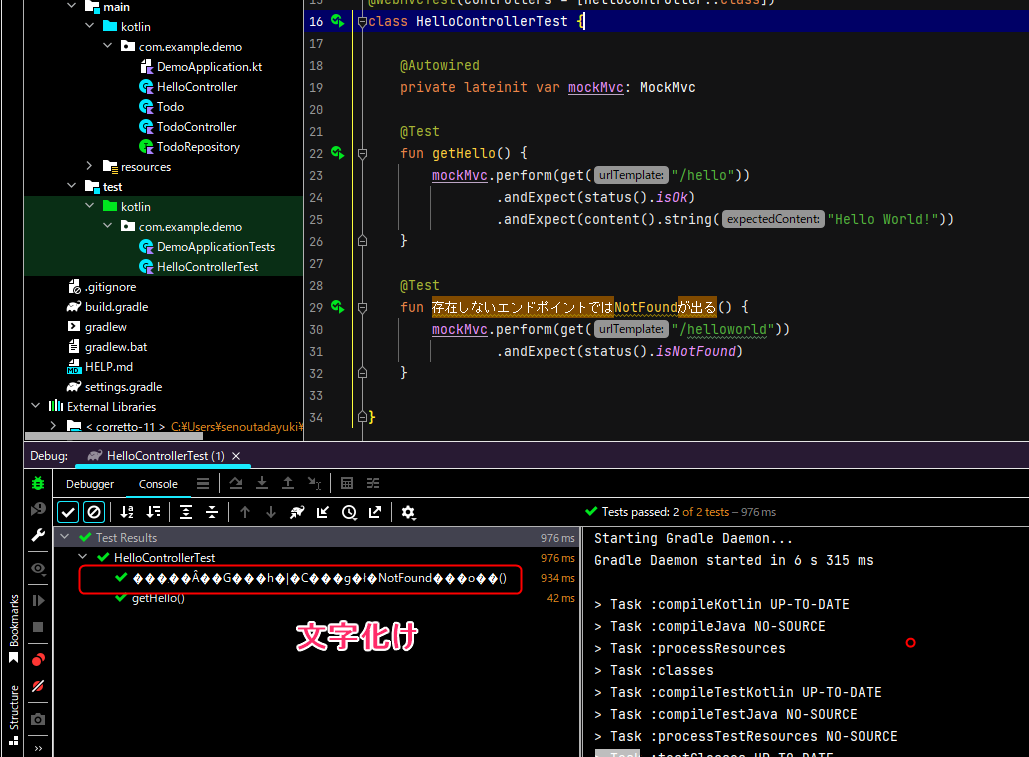Click the layout lines icon beside Console
Viewport: 1029px width, 757px height.
click(x=203, y=483)
